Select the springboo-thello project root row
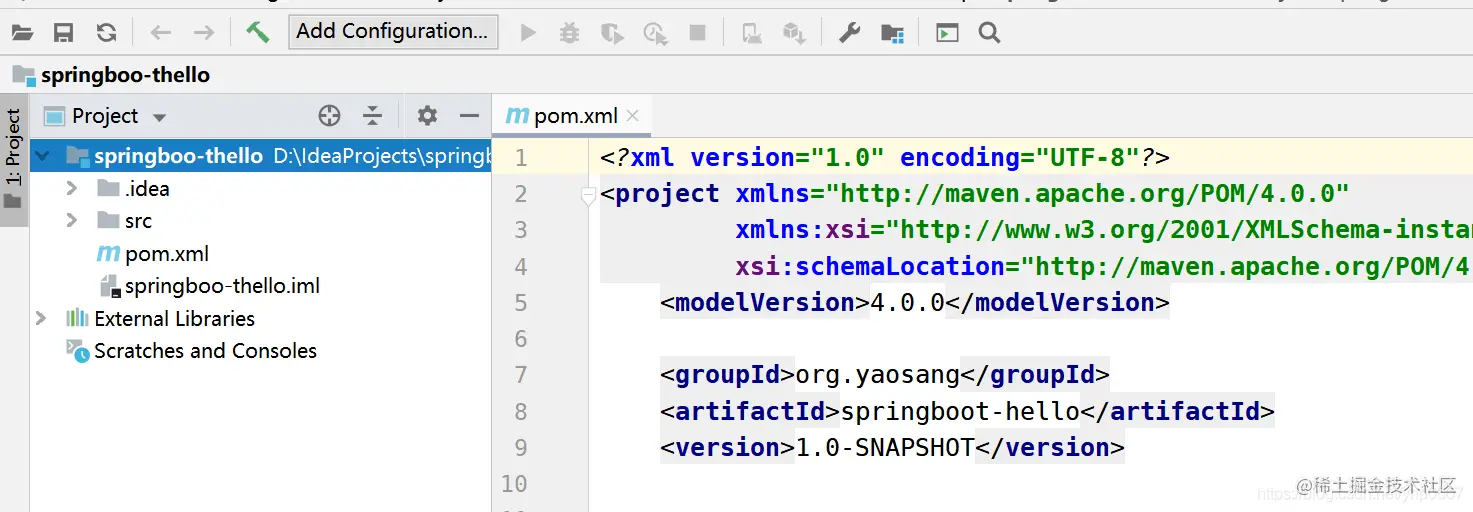Screen dimensions: 1473x512 pyautogui.click(x=260, y=156)
